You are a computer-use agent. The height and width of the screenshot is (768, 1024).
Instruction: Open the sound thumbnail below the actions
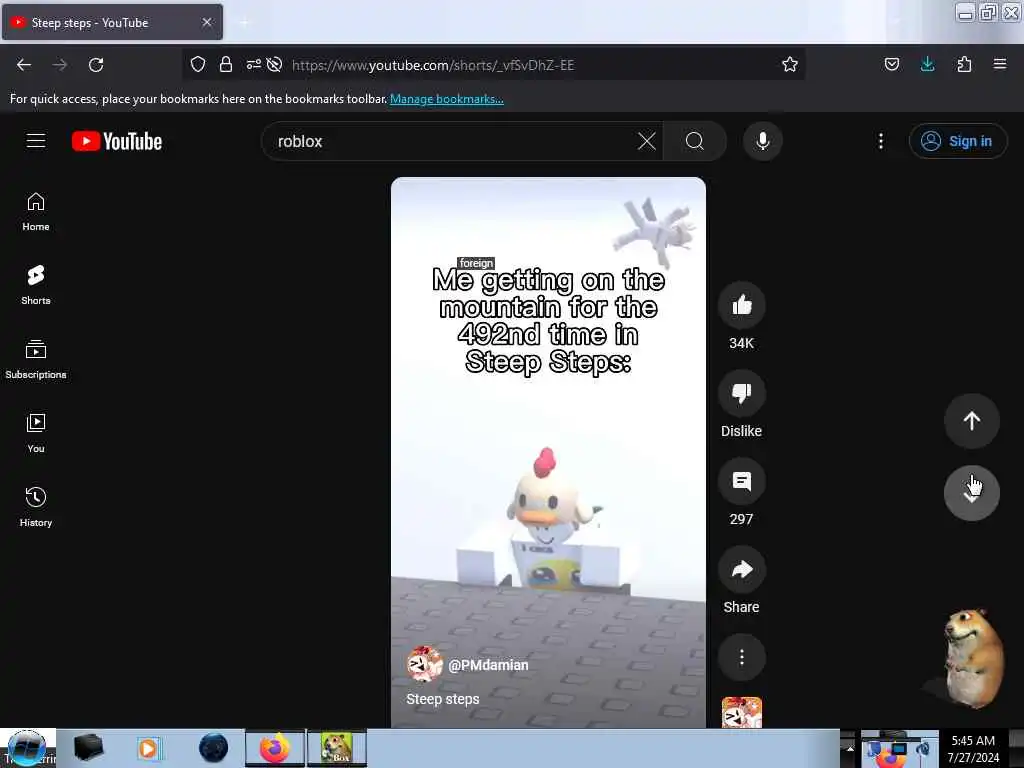click(741, 712)
